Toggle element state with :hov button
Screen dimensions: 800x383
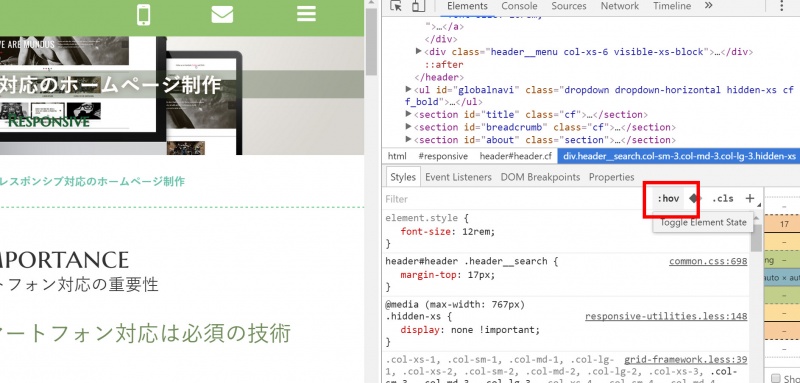(x=668, y=198)
